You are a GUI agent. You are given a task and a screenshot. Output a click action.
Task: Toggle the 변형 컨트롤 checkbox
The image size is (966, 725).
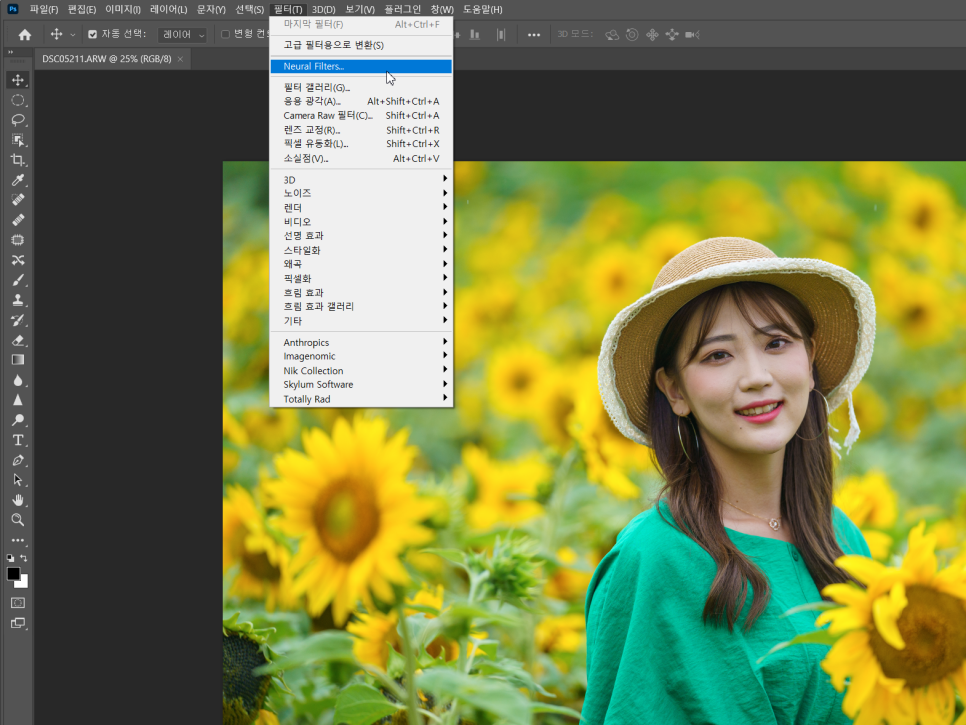pos(225,34)
